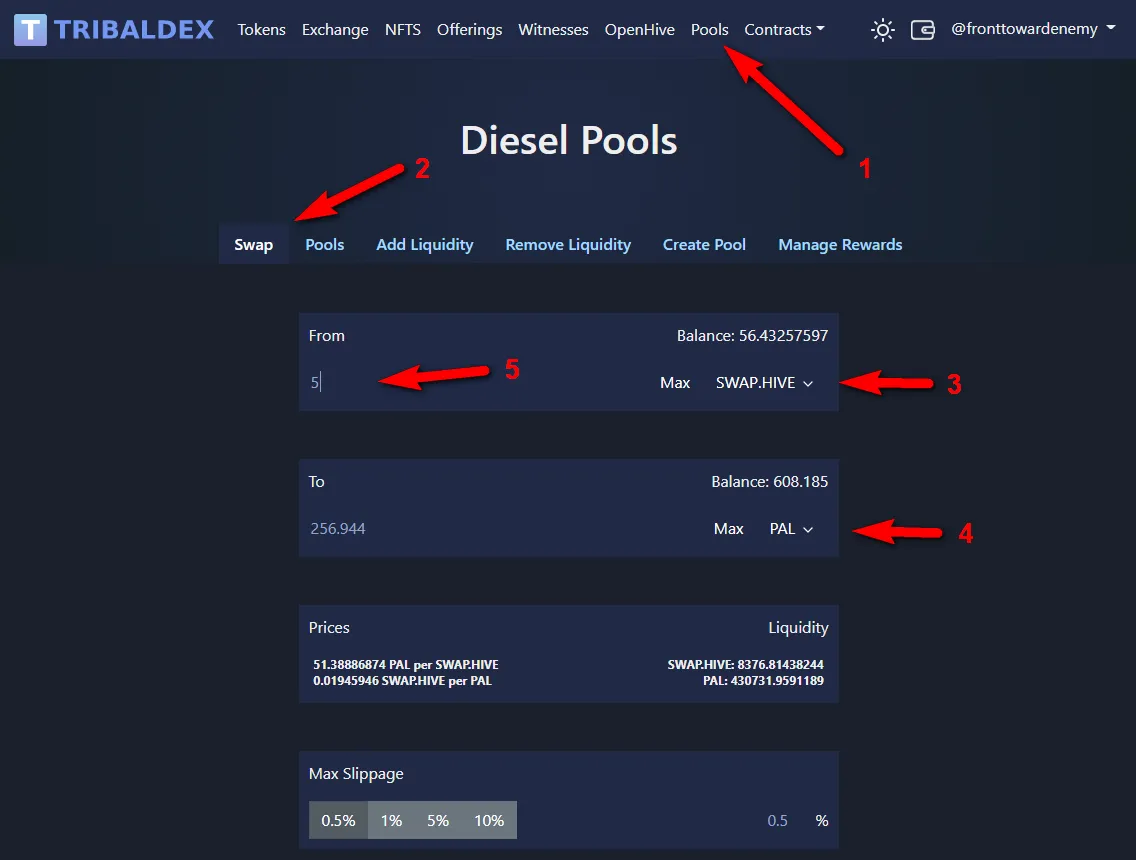
Task: Open the wallet icon in navbar
Action: click(x=922, y=30)
